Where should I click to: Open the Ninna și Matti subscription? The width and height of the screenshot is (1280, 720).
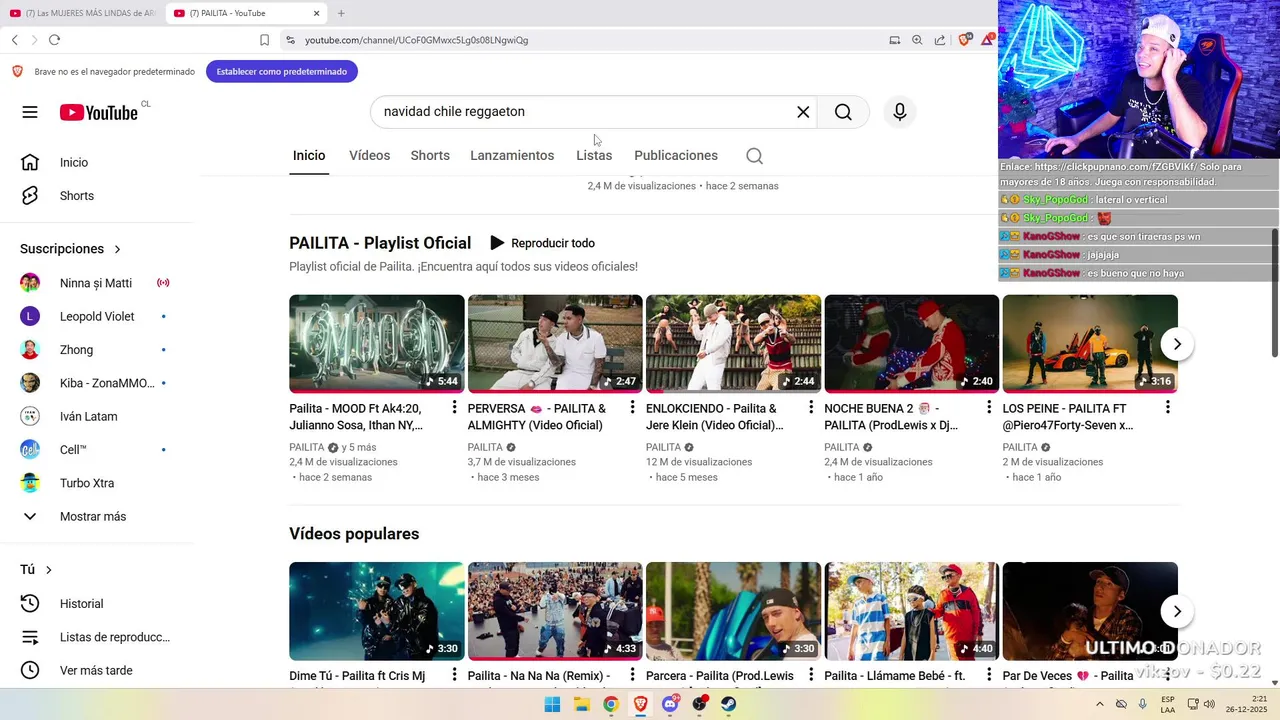(x=97, y=283)
